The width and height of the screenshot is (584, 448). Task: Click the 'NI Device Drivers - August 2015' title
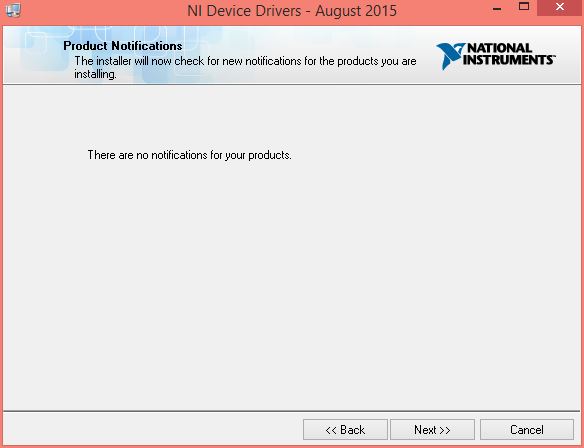pyautogui.click(x=292, y=11)
